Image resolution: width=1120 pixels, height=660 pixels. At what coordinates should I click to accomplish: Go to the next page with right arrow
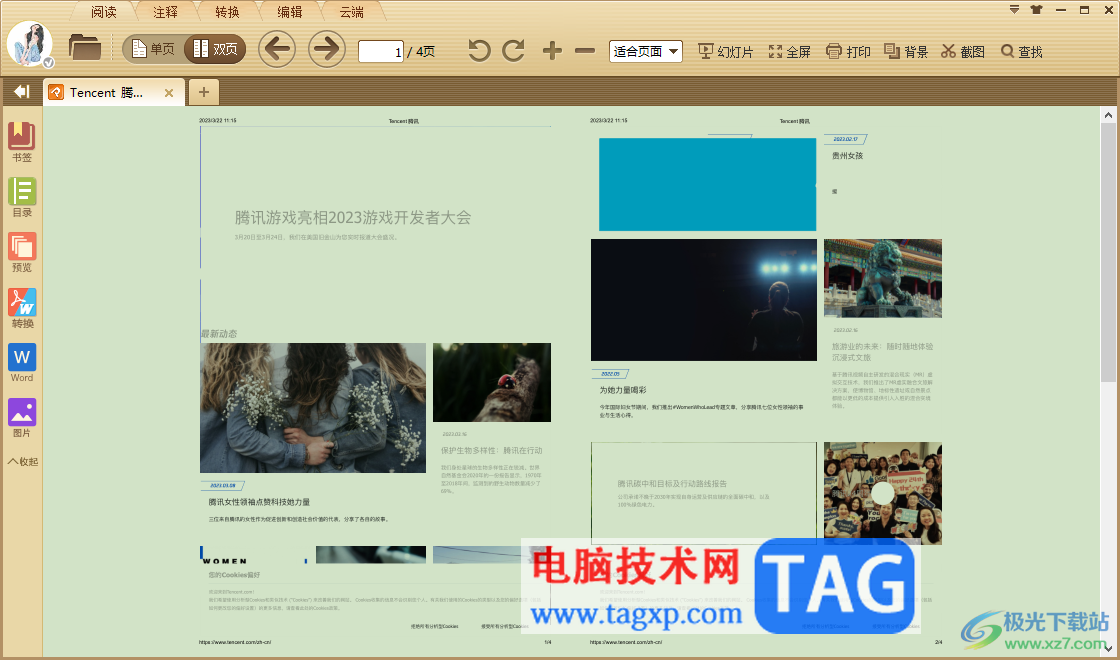[x=326, y=49]
